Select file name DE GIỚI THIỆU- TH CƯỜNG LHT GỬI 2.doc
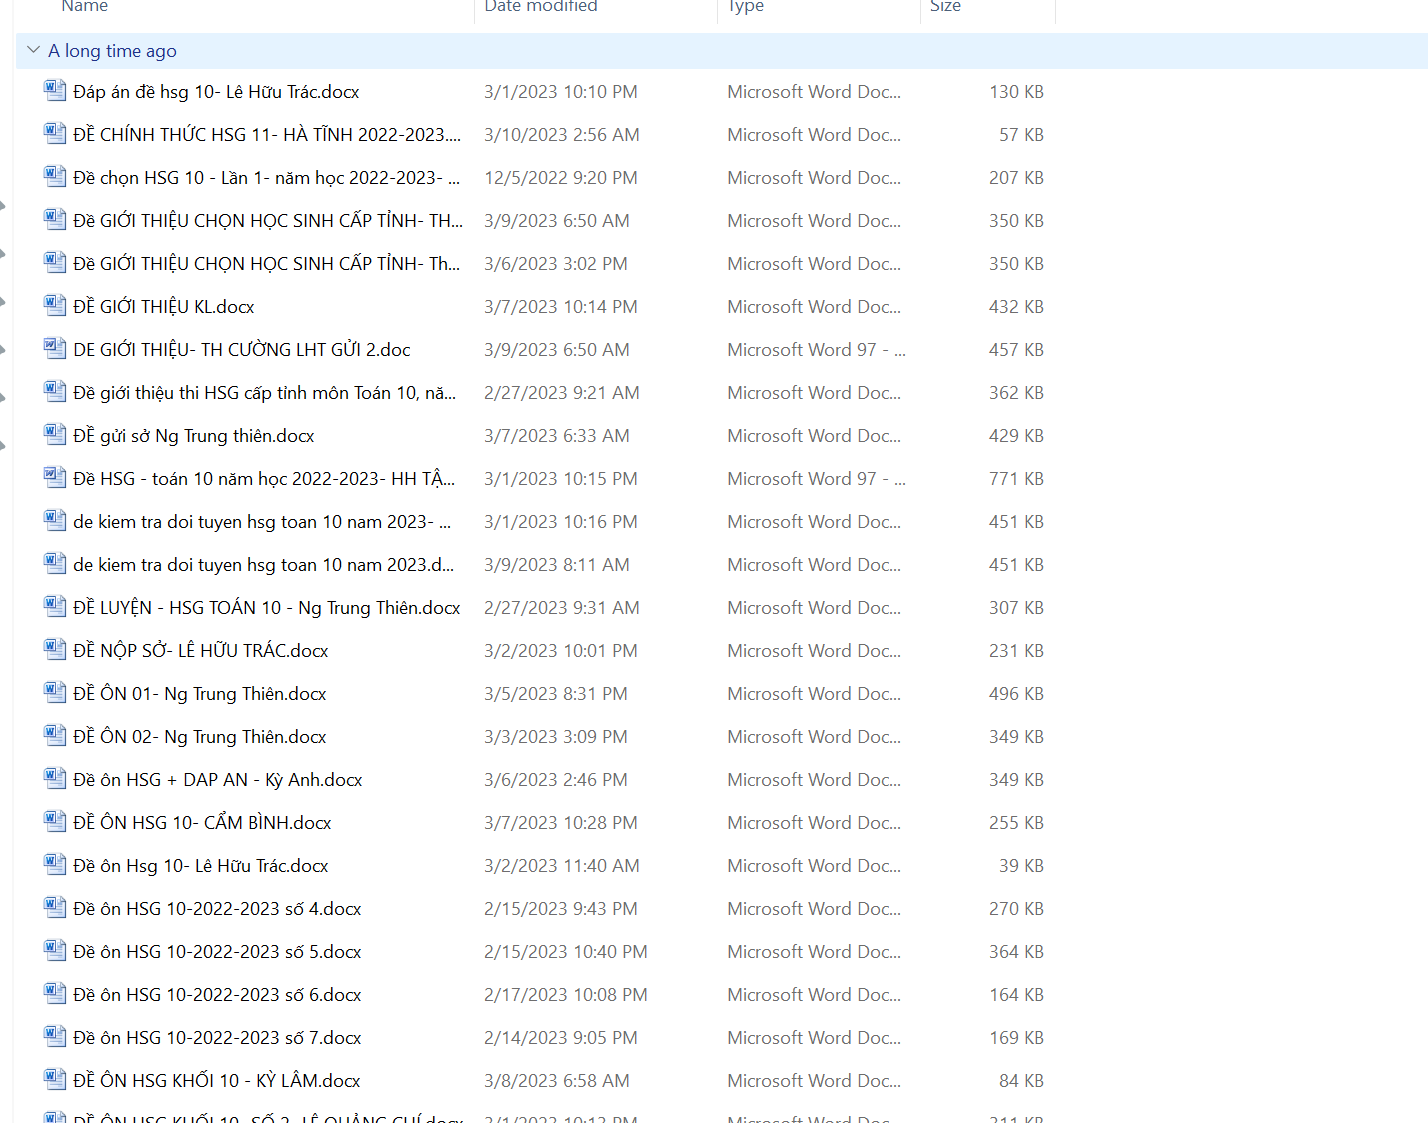 tap(242, 350)
